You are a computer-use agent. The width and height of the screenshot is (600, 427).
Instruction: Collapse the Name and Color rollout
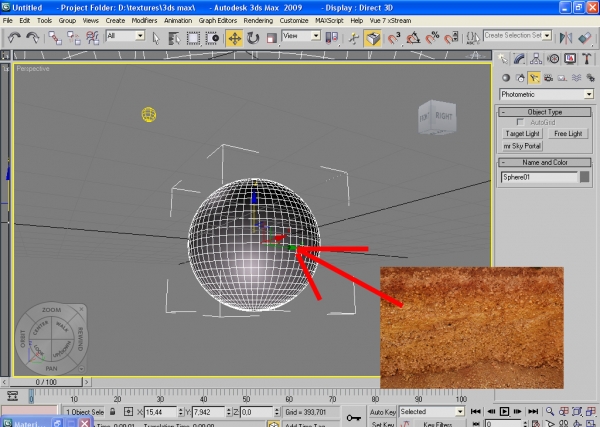pyautogui.click(x=545, y=163)
